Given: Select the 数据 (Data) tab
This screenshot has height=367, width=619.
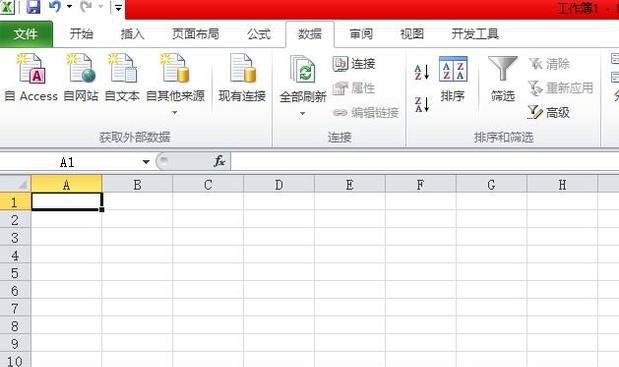Looking at the screenshot, I should coord(310,34).
